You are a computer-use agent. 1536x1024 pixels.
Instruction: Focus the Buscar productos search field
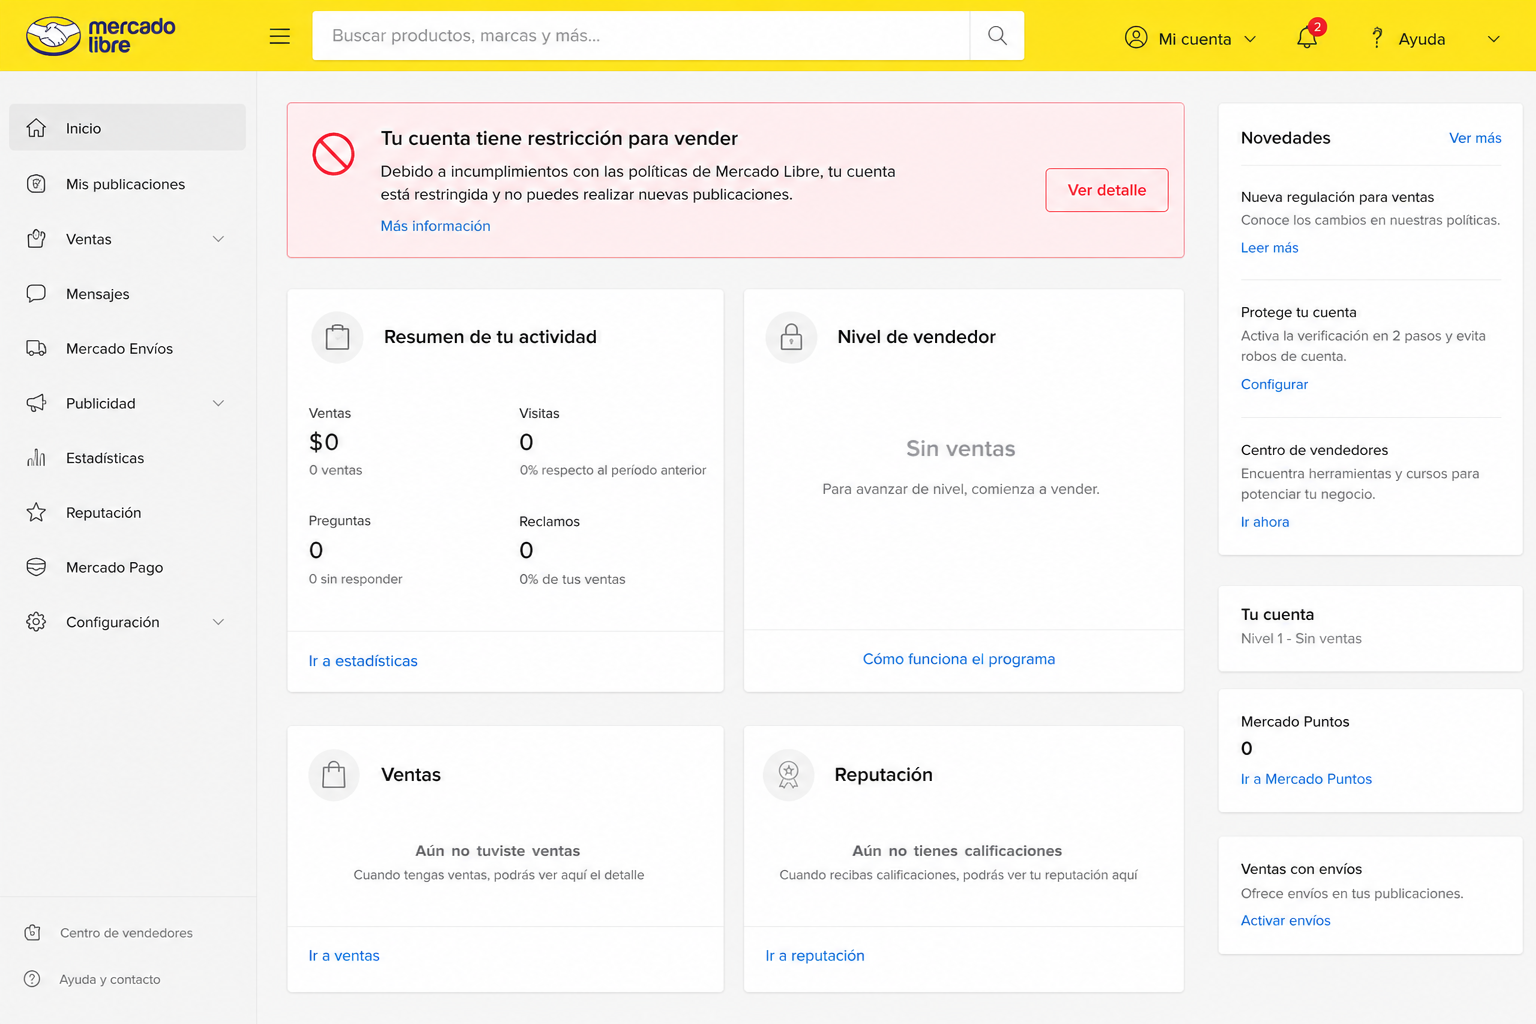(x=641, y=36)
